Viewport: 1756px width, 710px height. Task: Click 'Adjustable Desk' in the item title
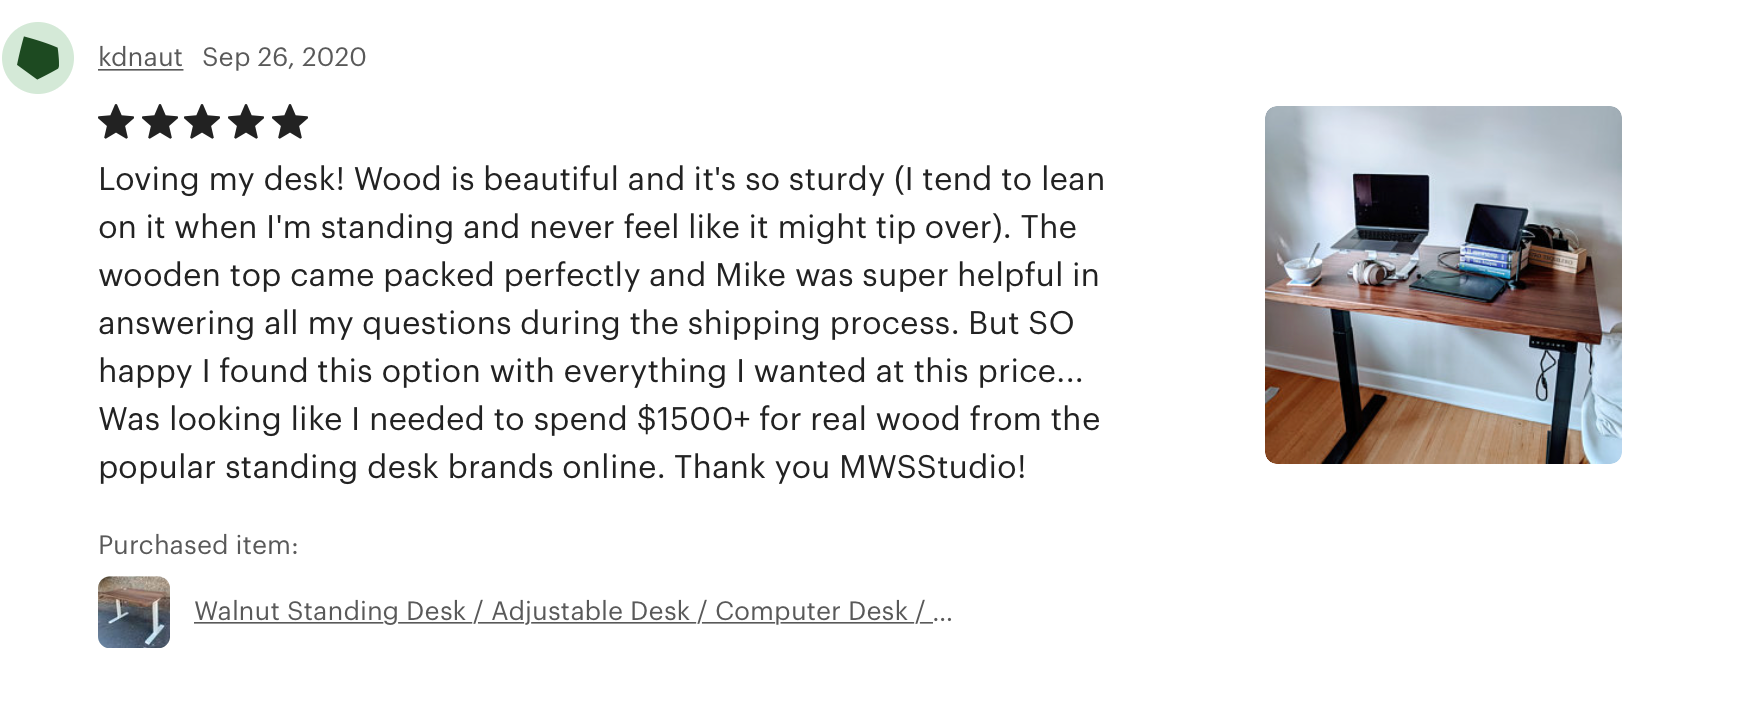point(590,611)
